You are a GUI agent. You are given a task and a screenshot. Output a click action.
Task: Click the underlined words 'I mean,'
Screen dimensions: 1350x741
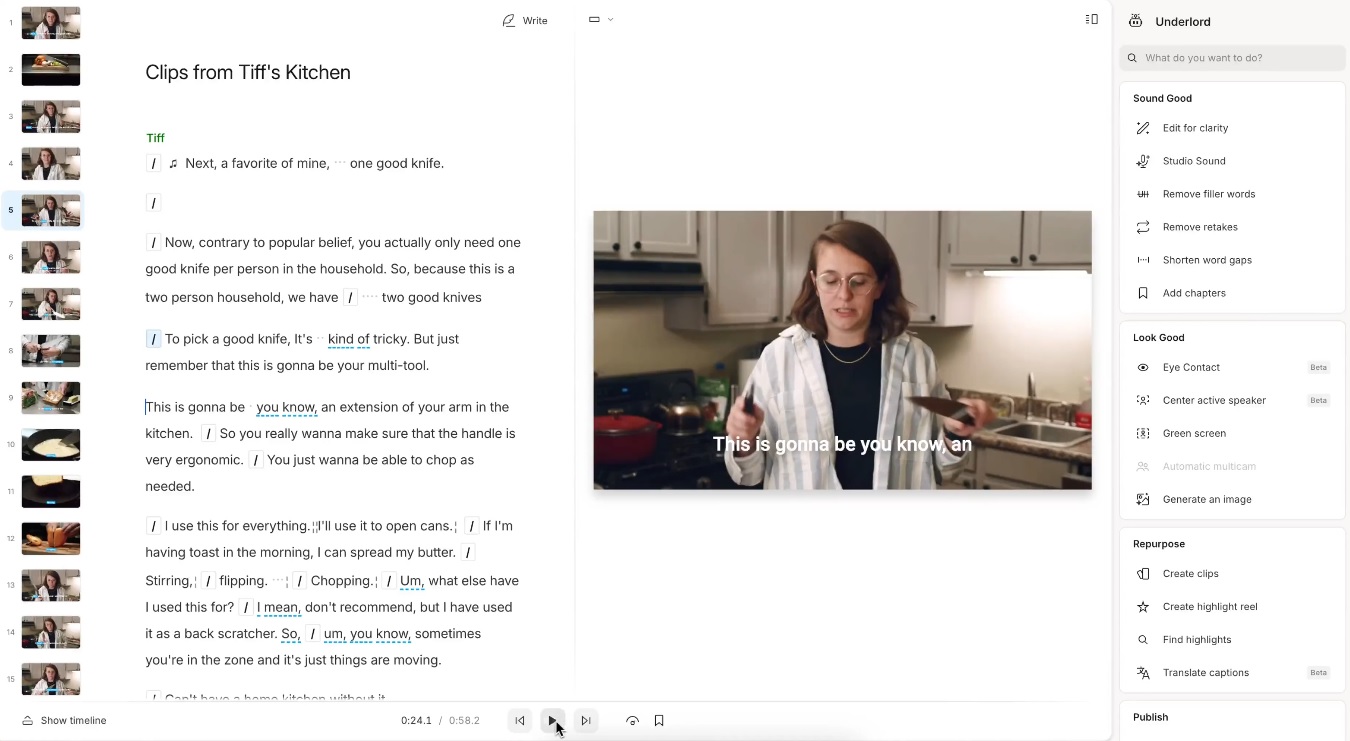click(278, 607)
